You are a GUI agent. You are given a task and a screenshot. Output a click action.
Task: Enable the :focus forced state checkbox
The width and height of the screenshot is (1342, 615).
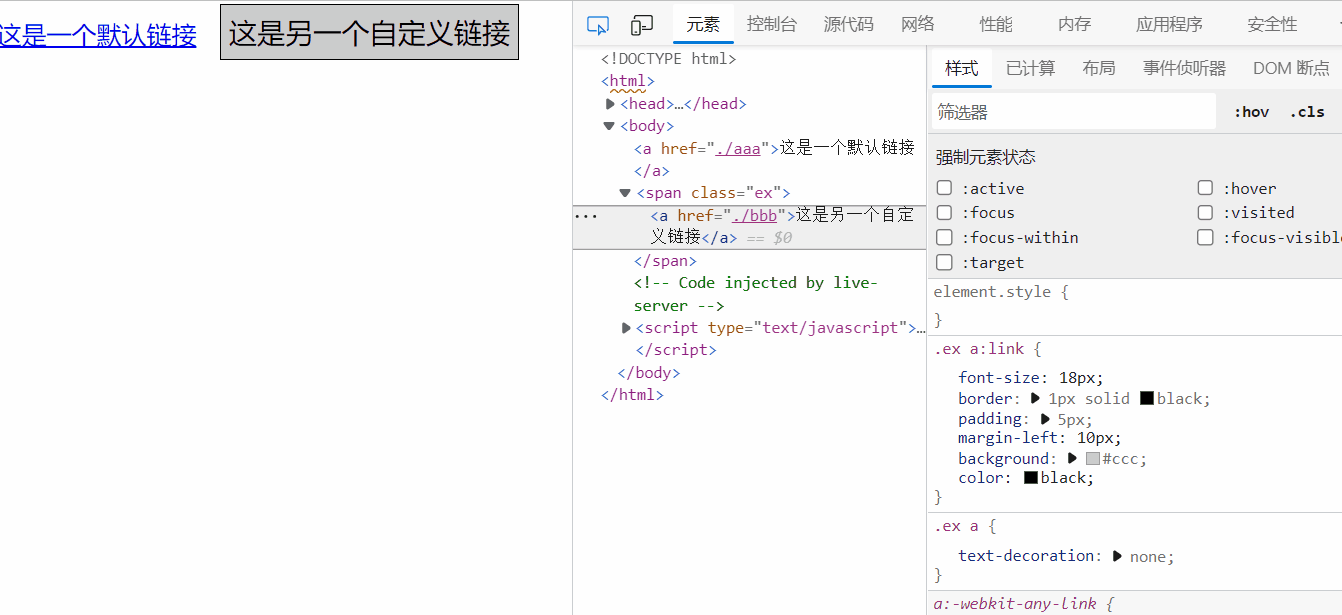(944, 212)
